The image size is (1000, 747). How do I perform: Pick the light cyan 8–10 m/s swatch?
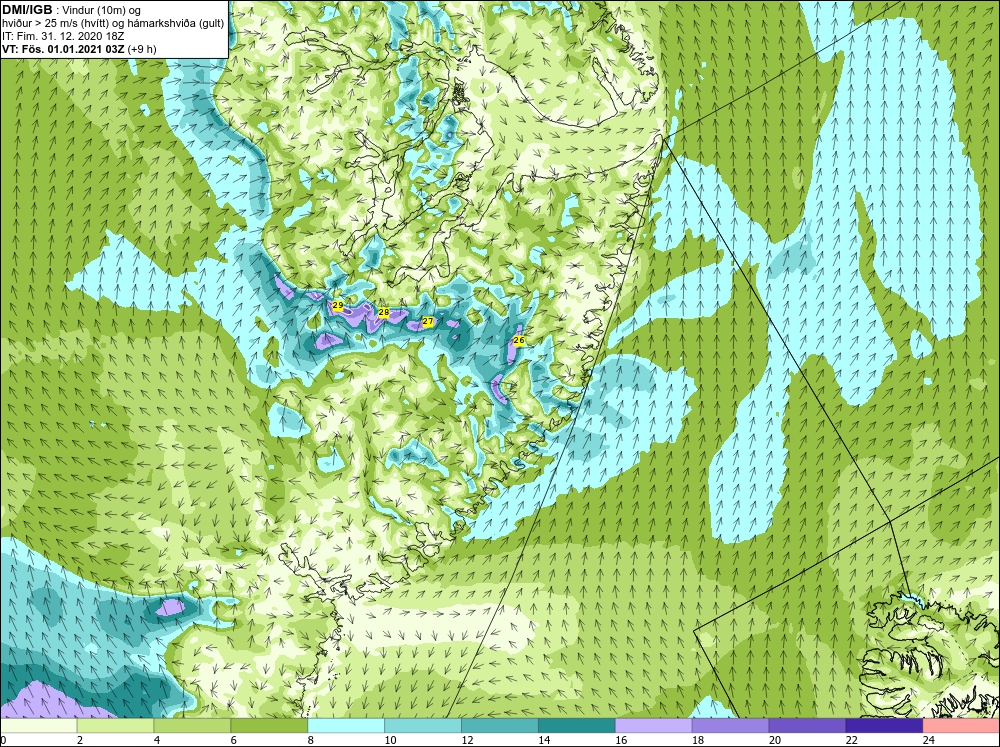[x=346, y=726]
